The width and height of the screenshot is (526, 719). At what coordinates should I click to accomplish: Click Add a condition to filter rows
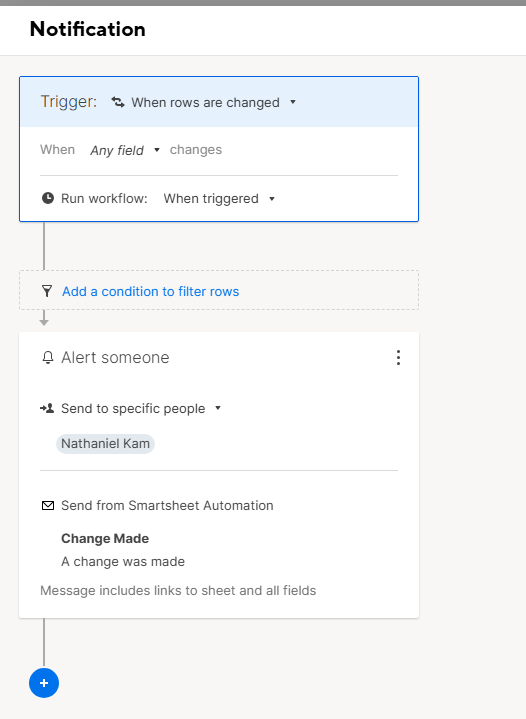click(x=150, y=291)
